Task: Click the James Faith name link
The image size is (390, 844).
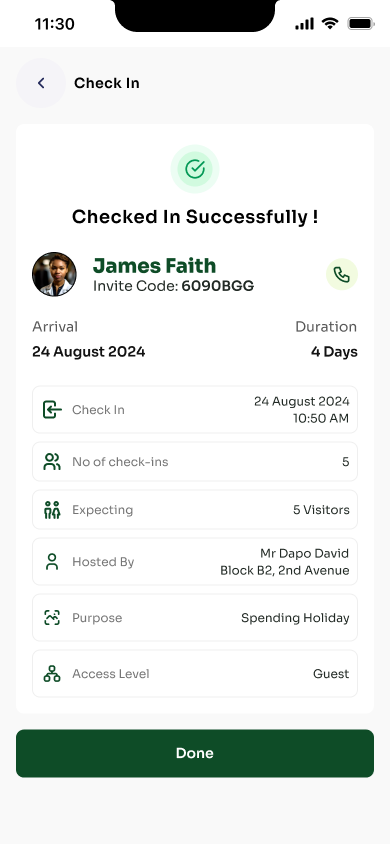Action: [154, 265]
